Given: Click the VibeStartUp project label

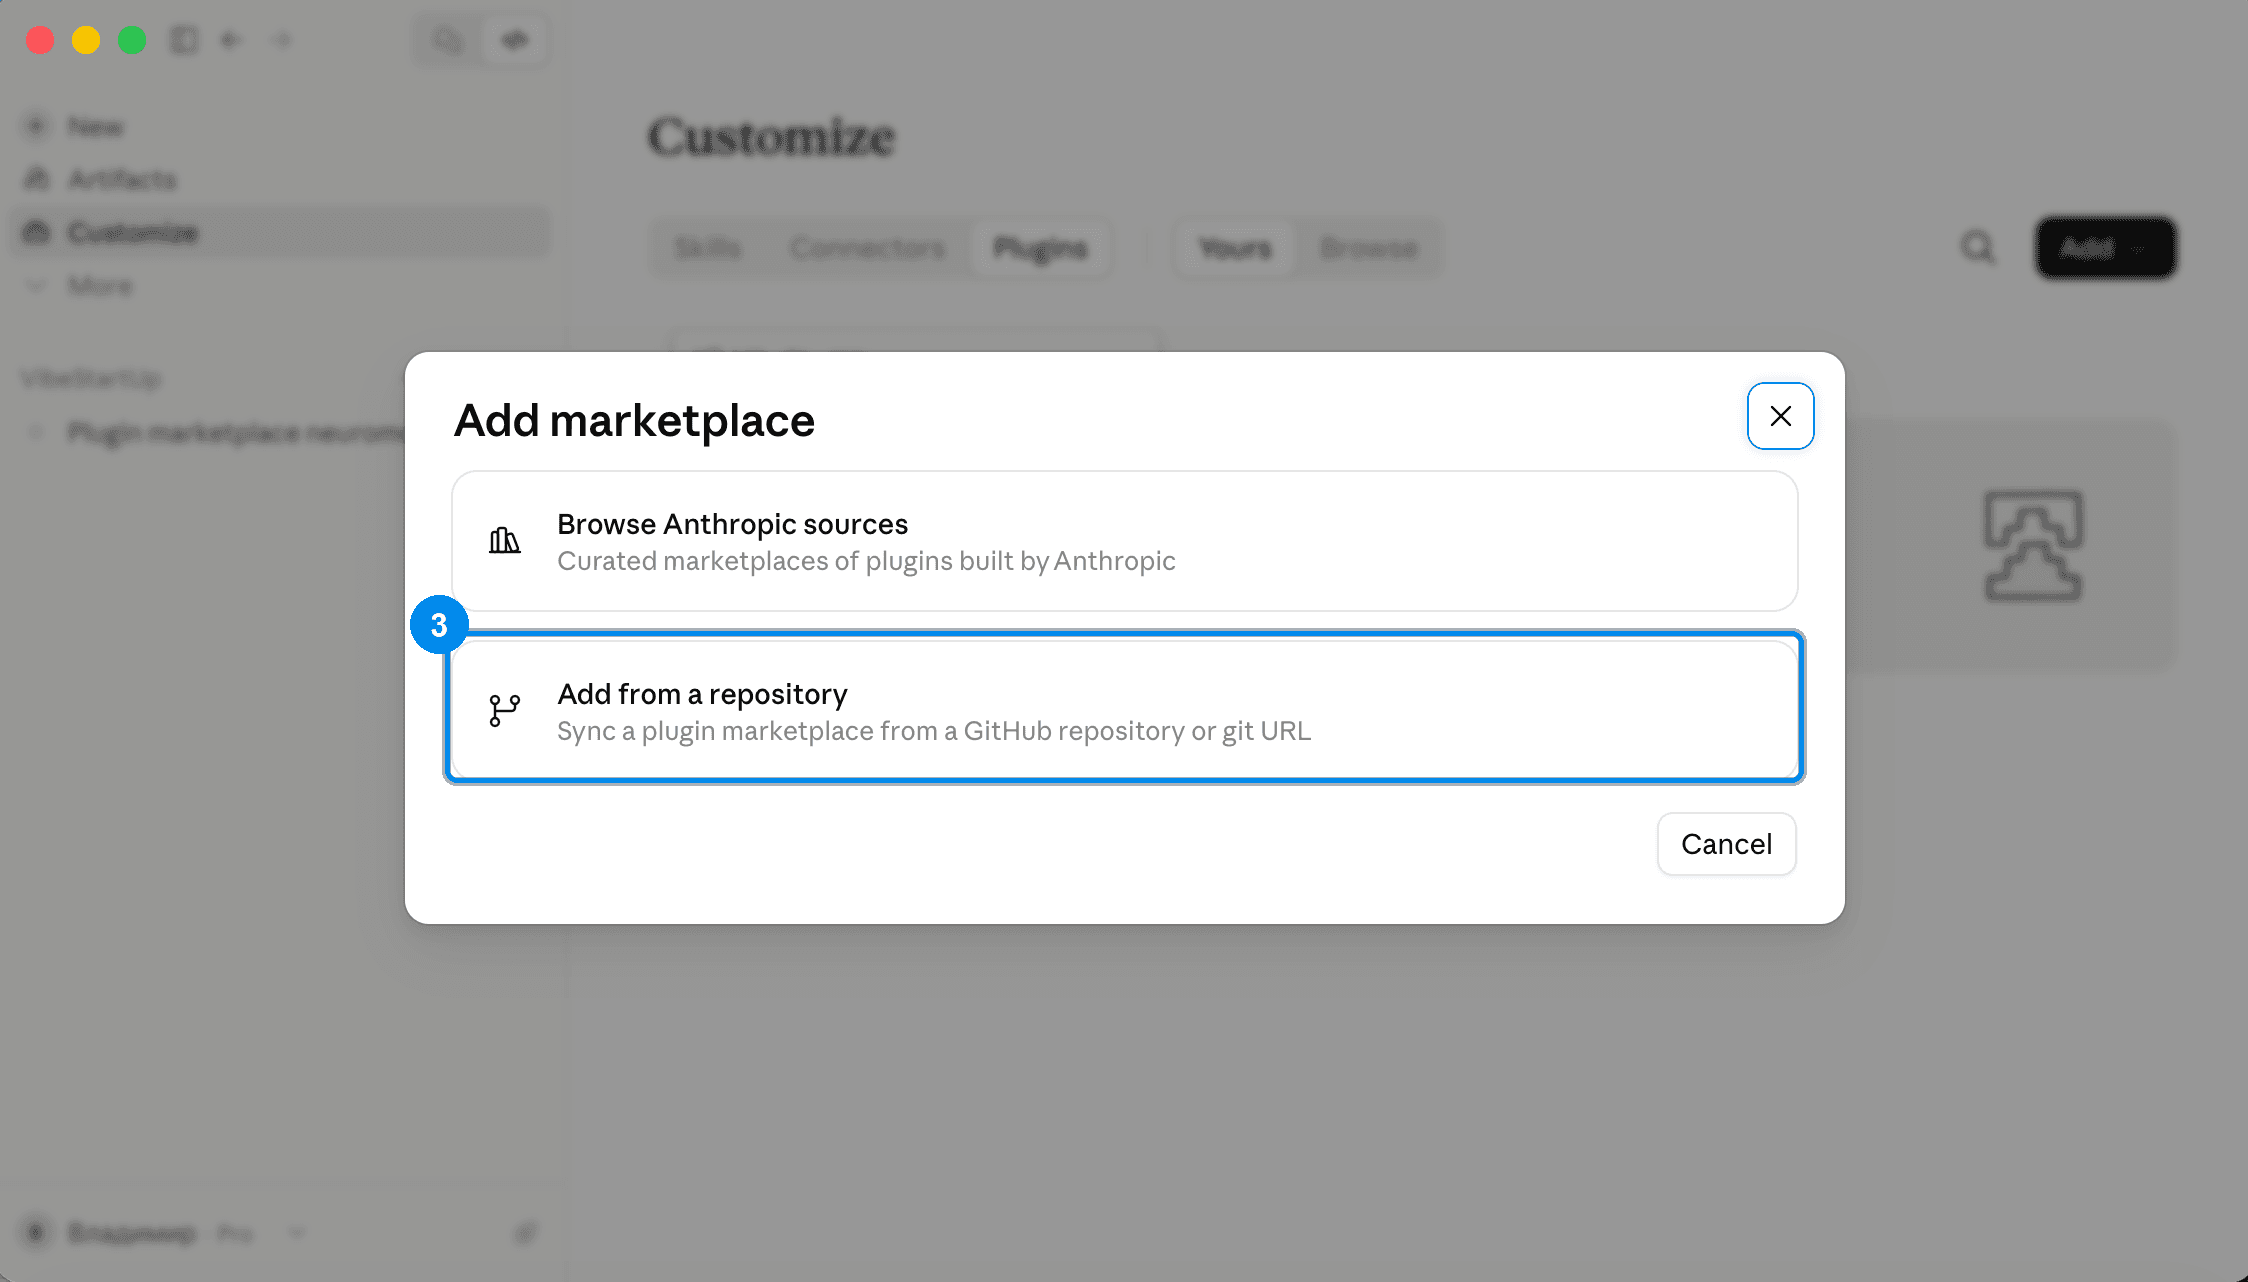Looking at the screenshot, I should [91, 379].
